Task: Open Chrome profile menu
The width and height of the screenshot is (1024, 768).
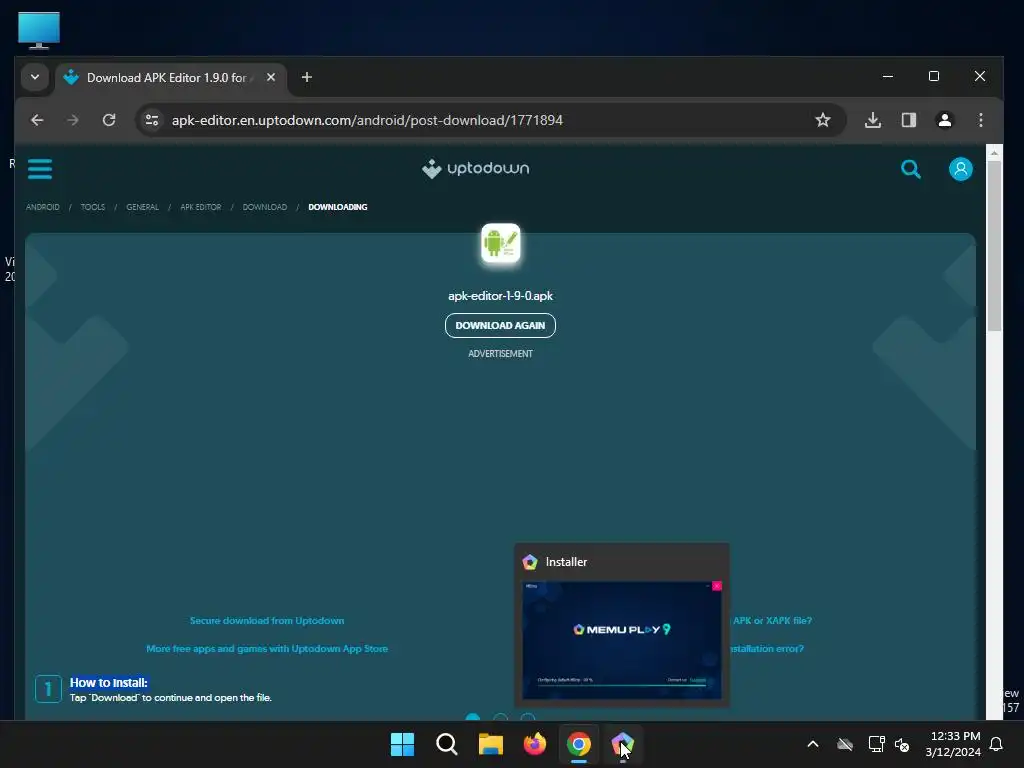Action: (944, 120)
